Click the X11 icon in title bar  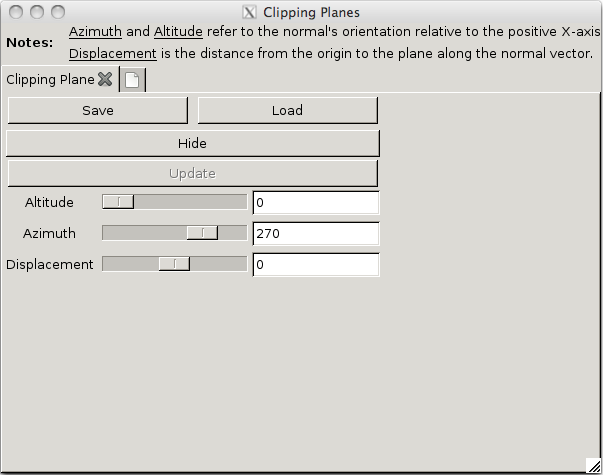[250, 13]
